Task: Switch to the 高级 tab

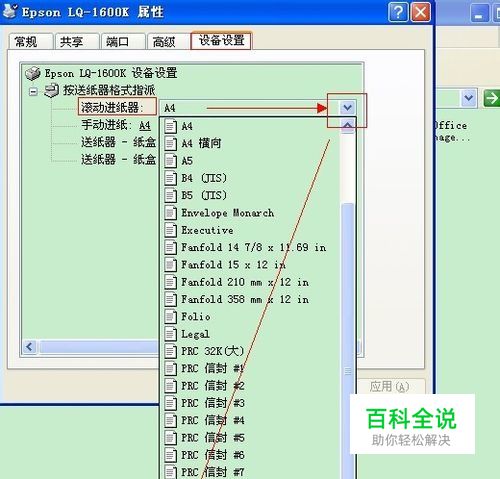Action: point(169,42)
